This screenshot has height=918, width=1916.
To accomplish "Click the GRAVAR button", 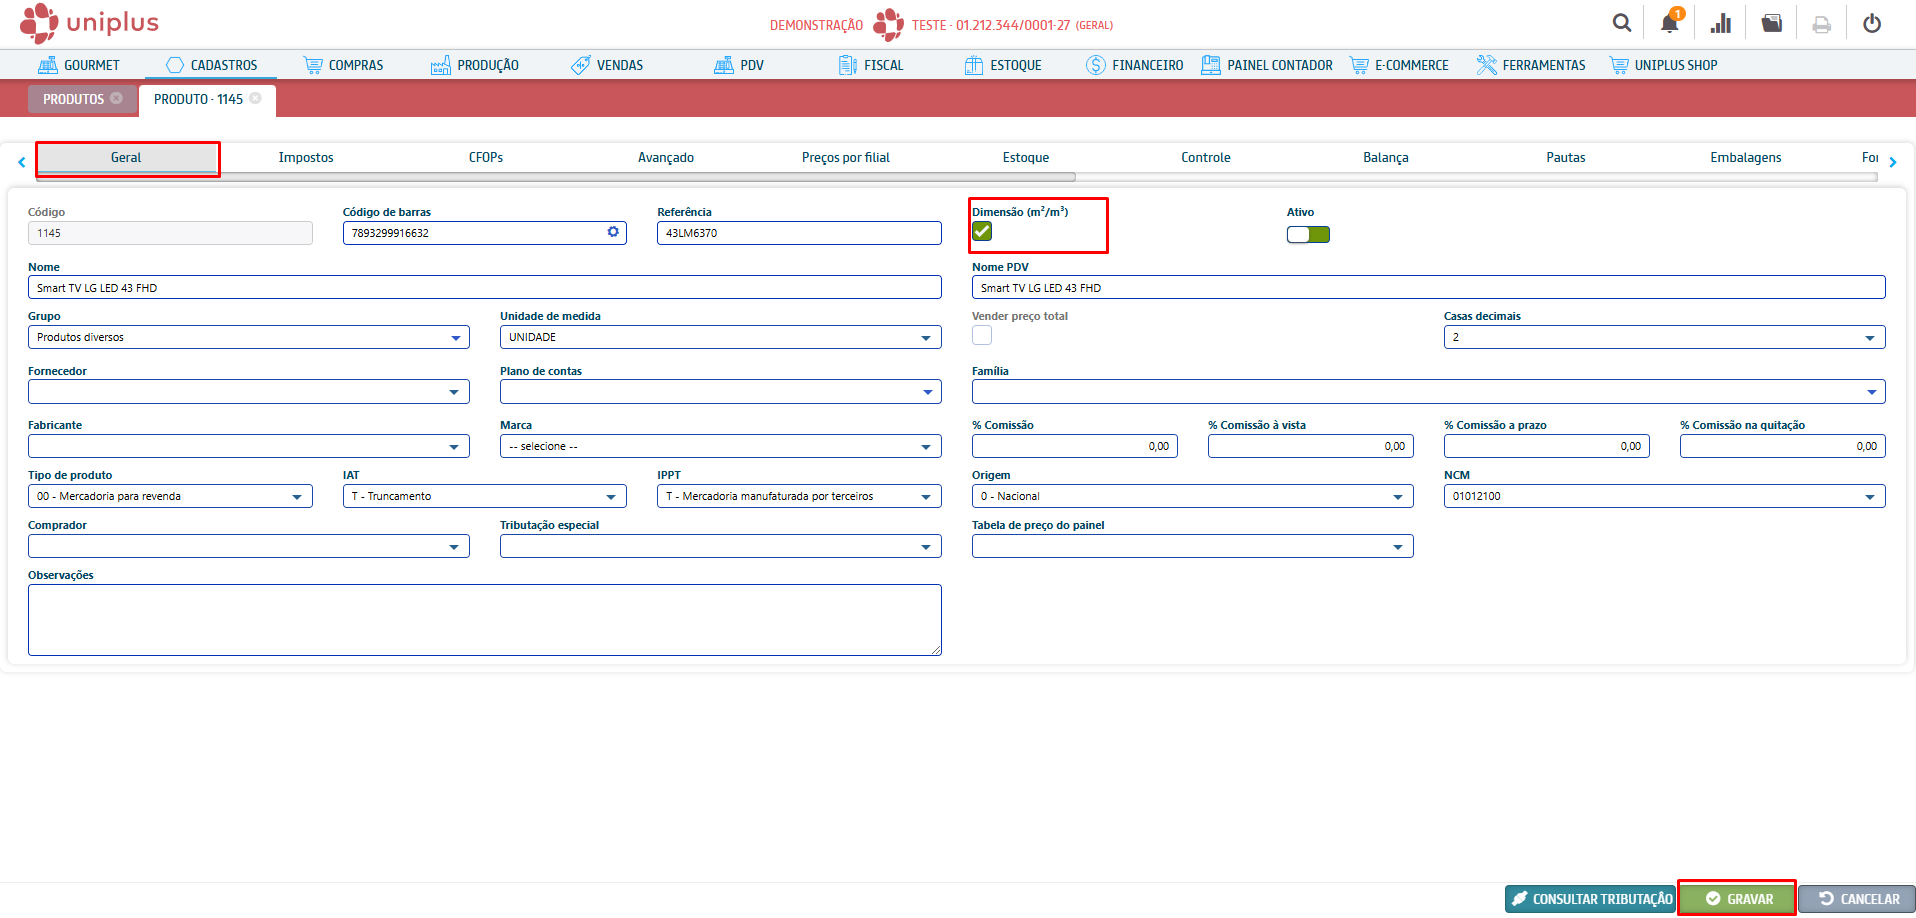I will click(x=1738, y=898).
